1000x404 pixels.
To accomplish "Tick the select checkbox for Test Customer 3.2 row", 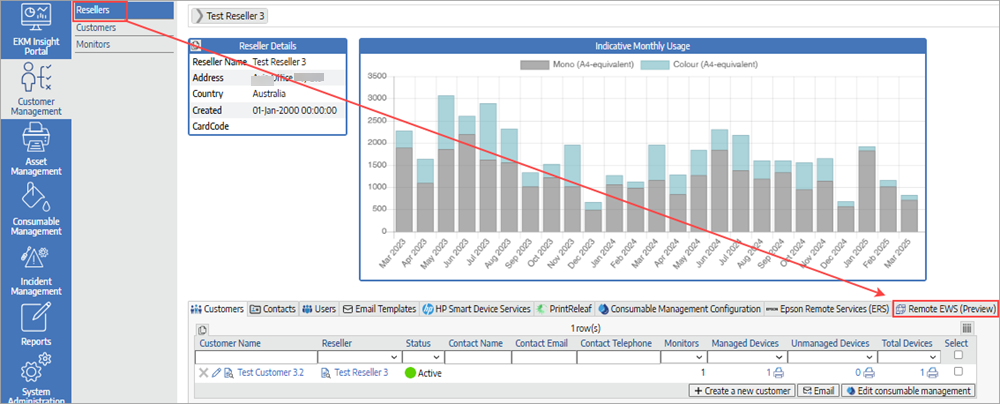I will [x=956, y=373].
